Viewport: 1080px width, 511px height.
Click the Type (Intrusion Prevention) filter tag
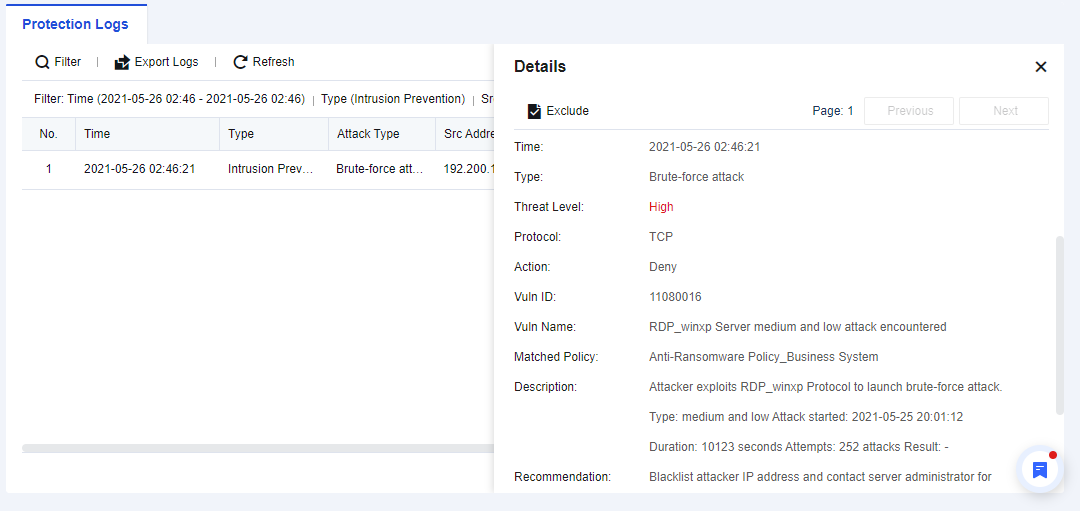point(393,99)
